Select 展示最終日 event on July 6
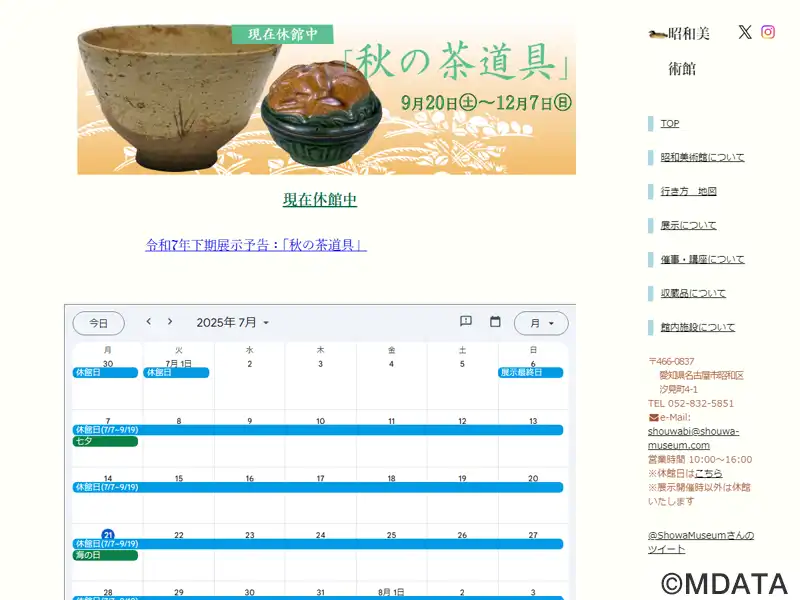 [x=531, y=372]
